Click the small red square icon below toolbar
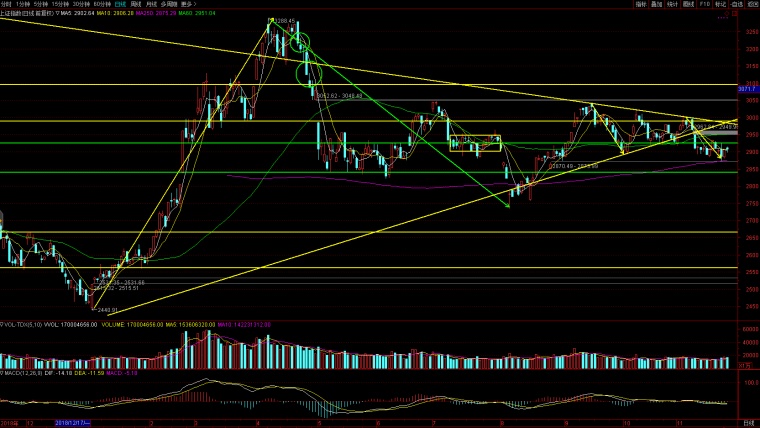760x428 pixels. pyautogui.click(x=734, y=13)
